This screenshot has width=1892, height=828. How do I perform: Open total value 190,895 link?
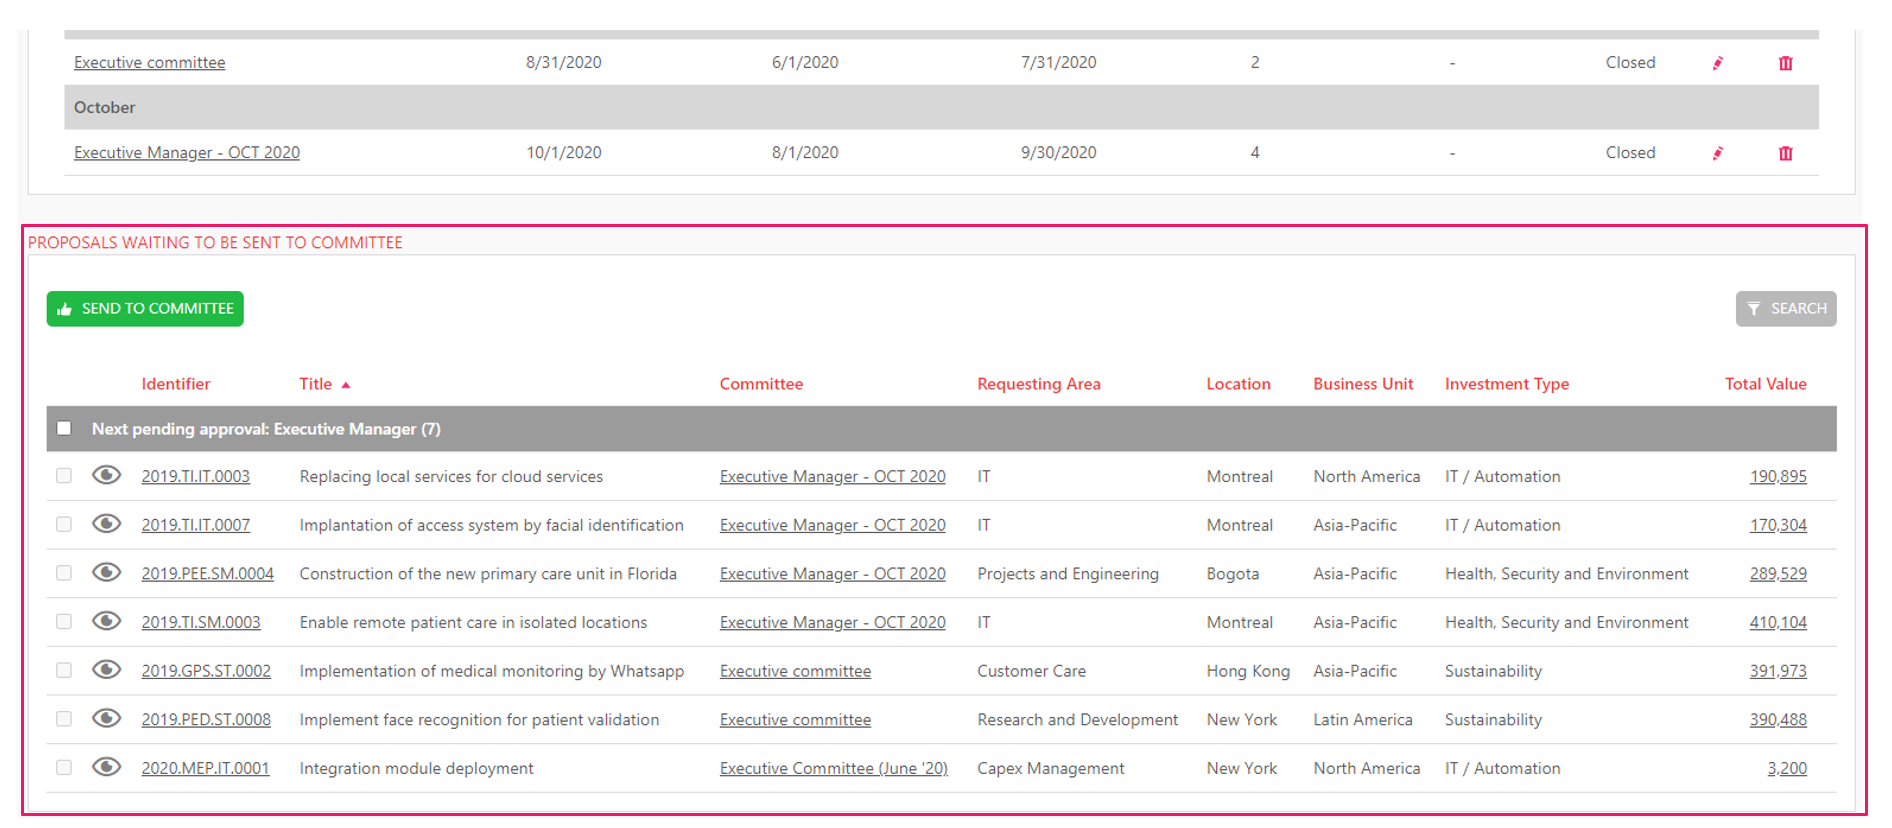[1778, 477]
